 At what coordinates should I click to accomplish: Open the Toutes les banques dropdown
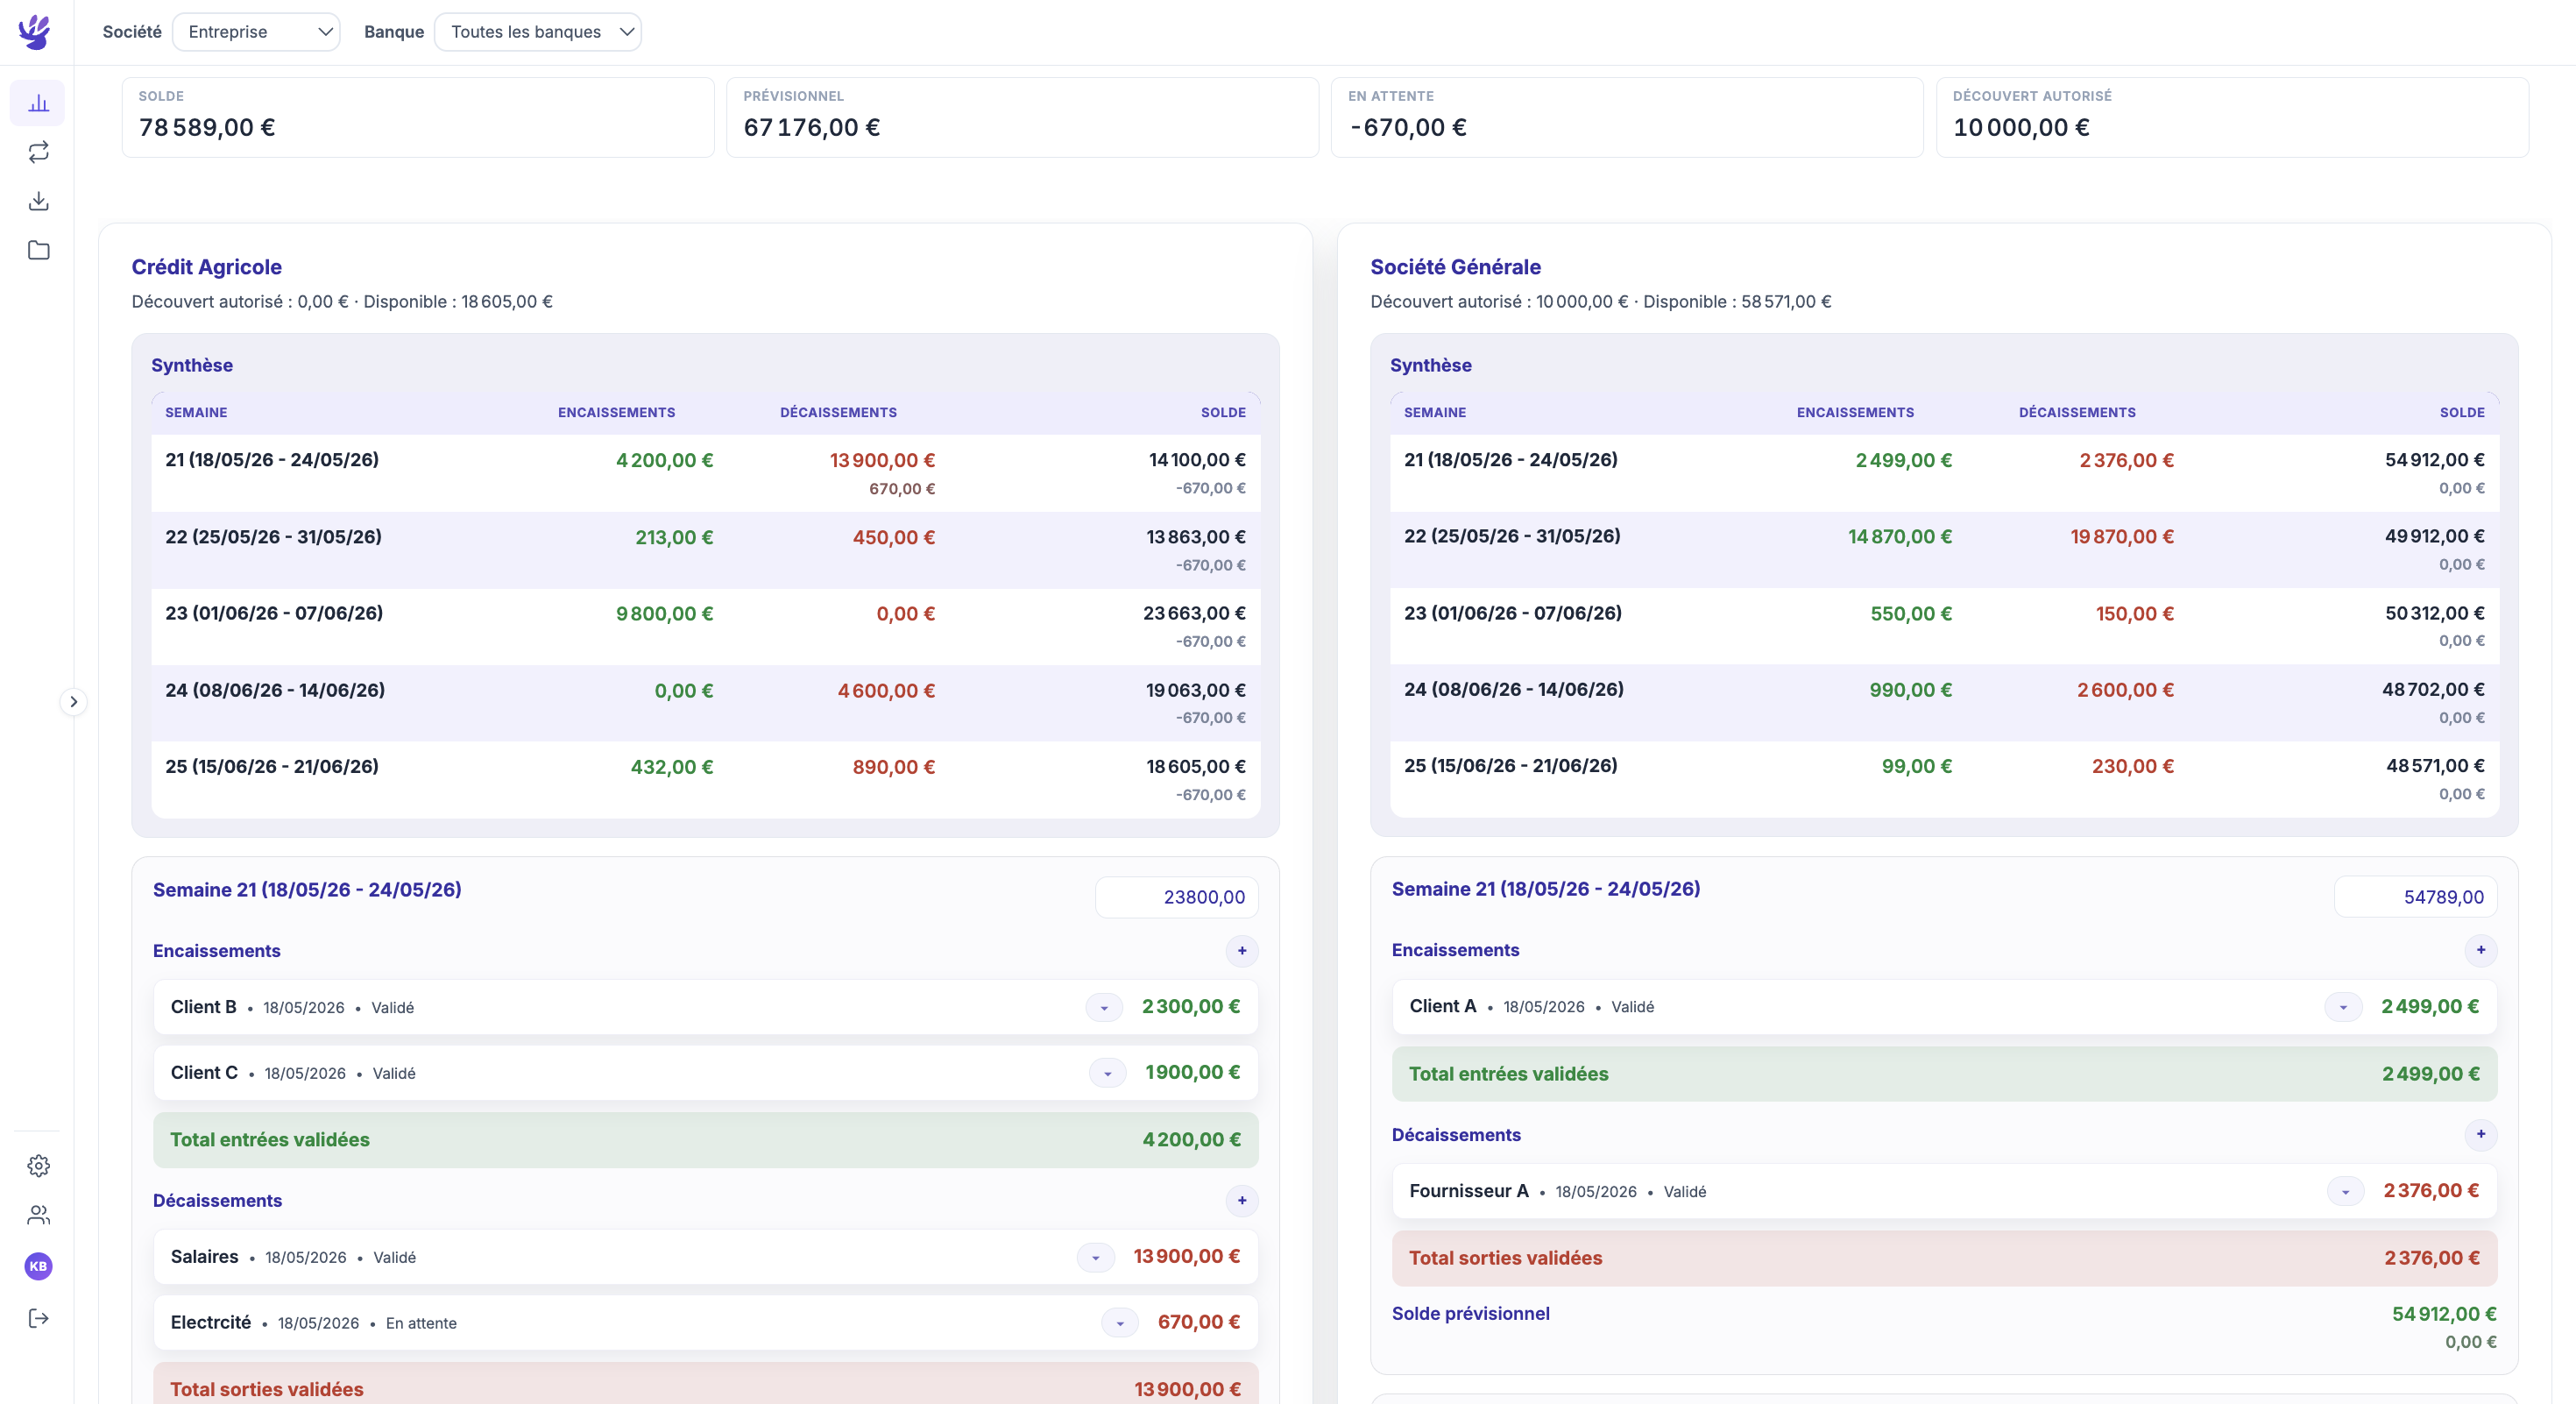click(x=538, y=32)
